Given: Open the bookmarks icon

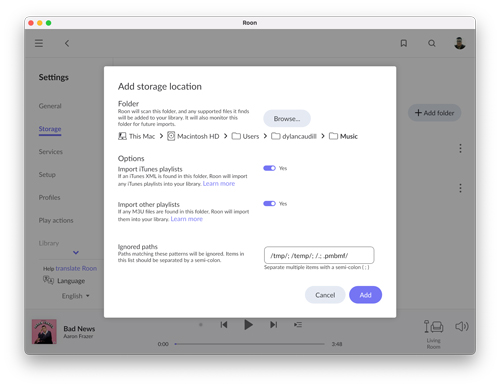Looking at the screenshot, I should pyautogui.click(x=404, y=43).
